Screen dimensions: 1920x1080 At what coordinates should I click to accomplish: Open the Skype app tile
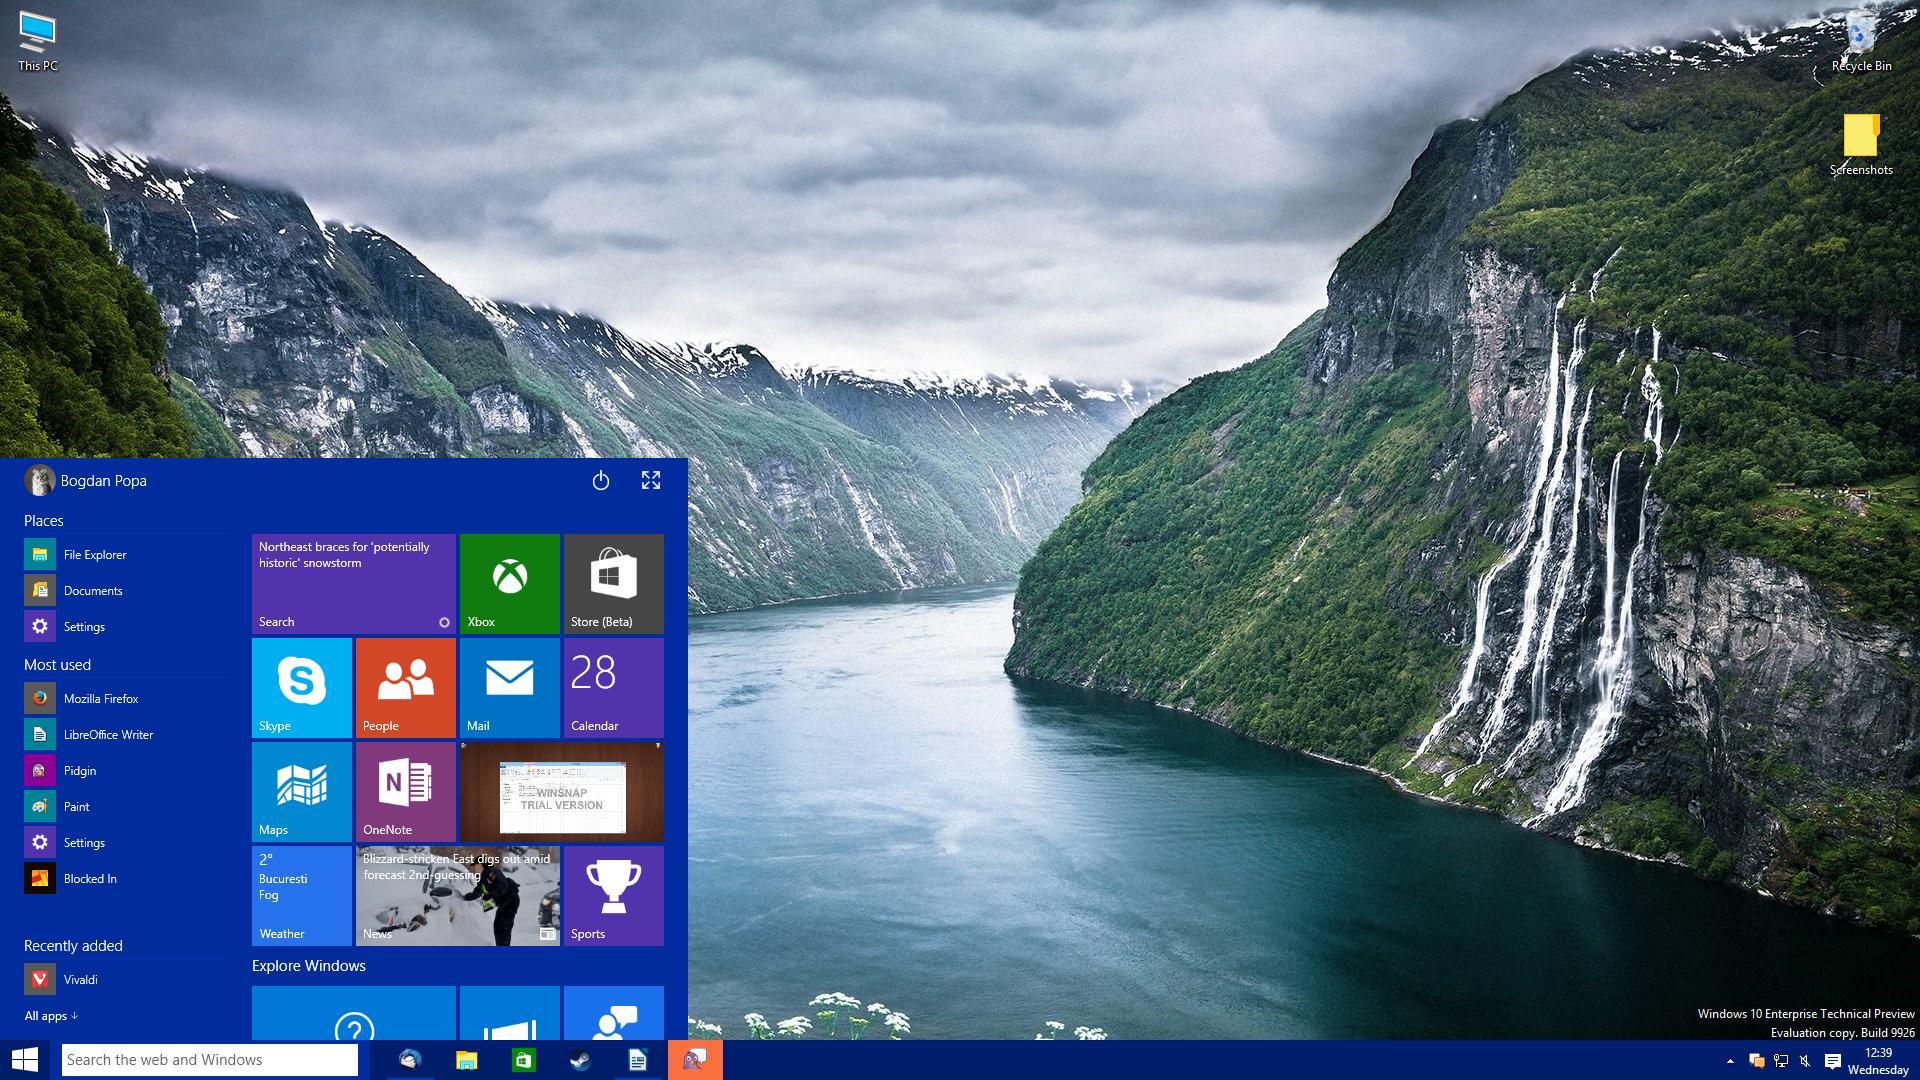(x=302, y=684)
